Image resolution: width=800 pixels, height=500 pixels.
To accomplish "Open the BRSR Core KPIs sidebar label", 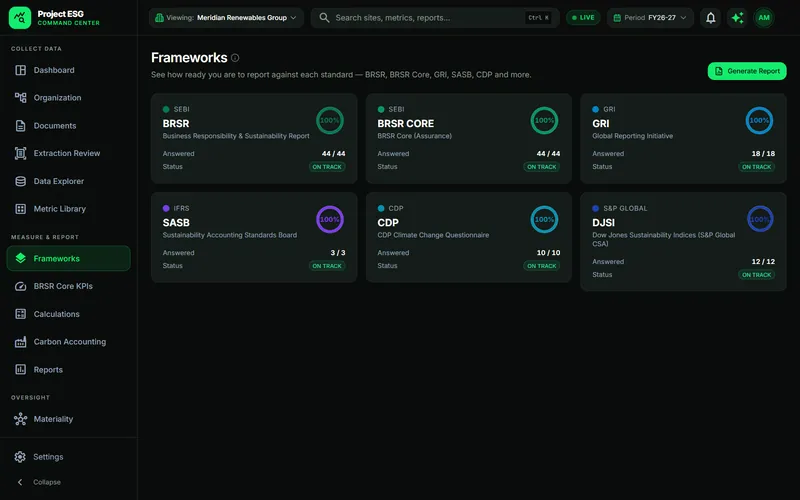I will pos(63,286).
